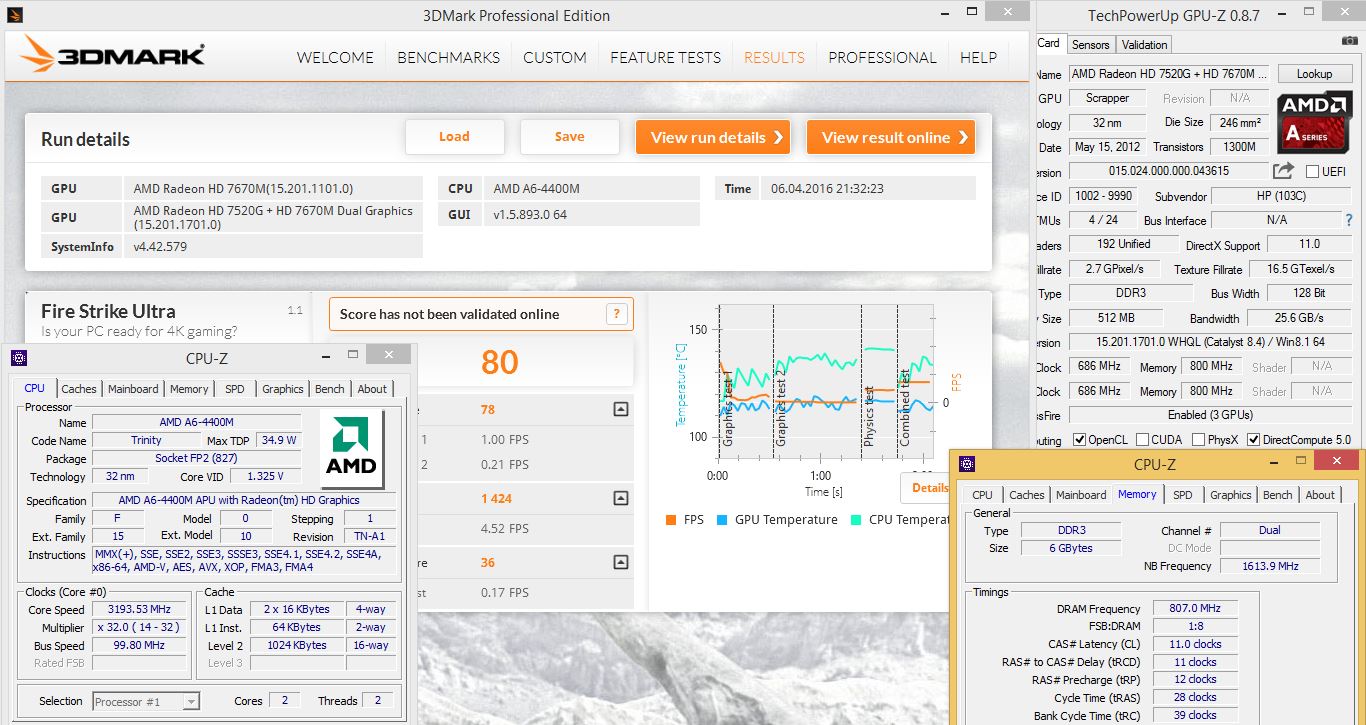The height and width of the screenshot is (725, 1366).
Task: Toggle the PhysX checkbox in GPU-Z
Action: pos(1198,440)
